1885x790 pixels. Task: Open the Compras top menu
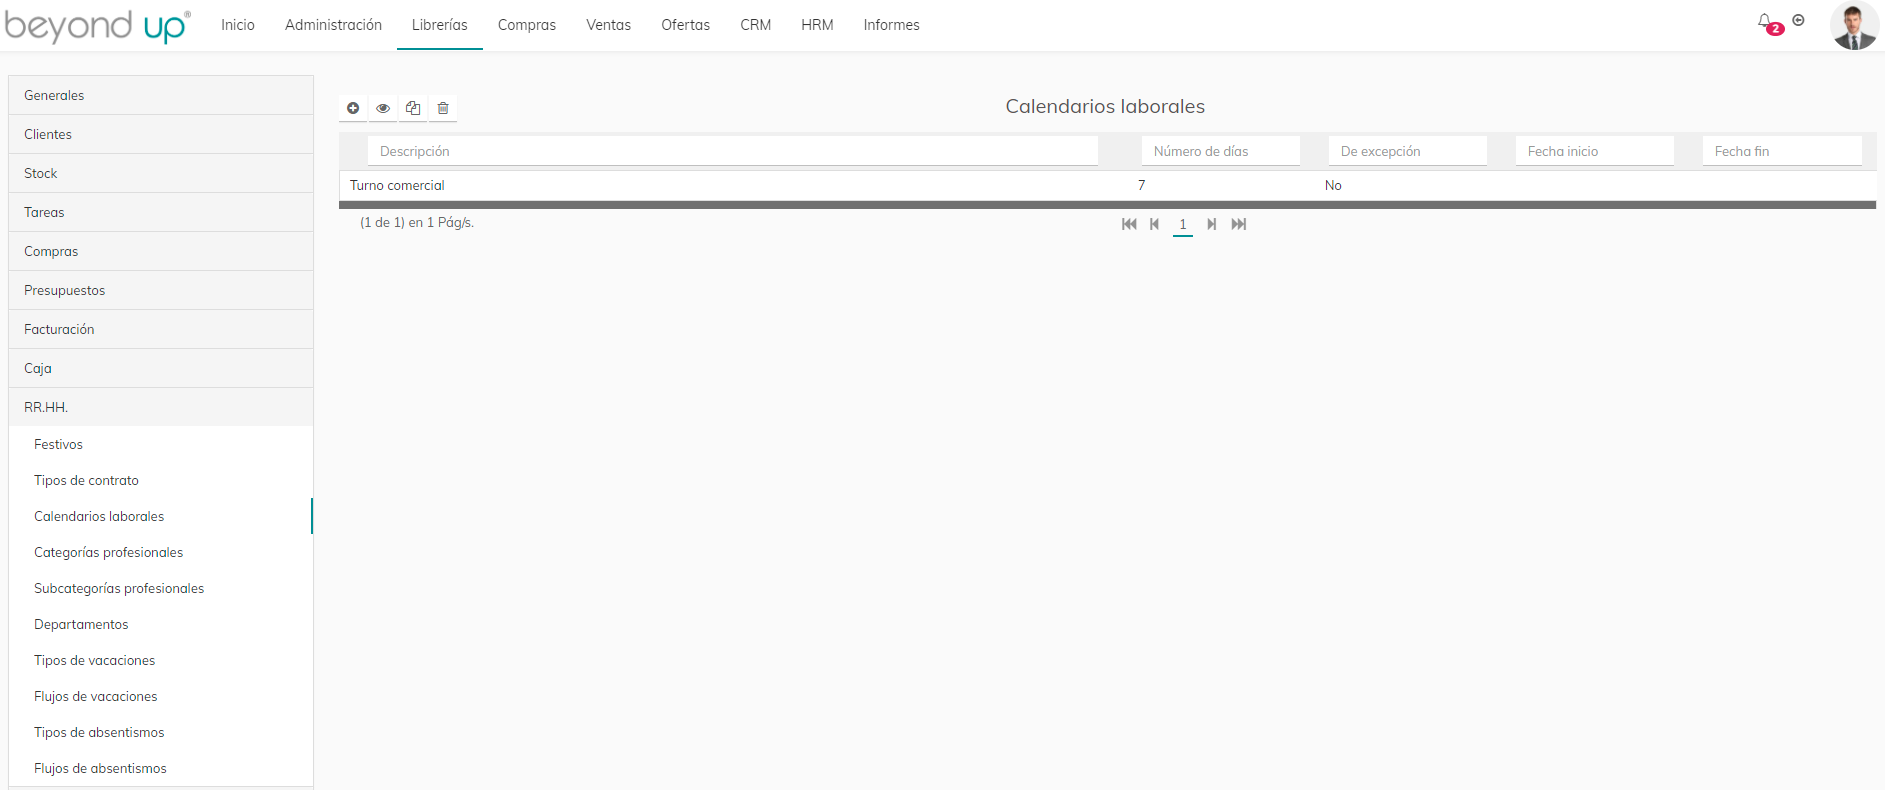click(x=527, y=25)
